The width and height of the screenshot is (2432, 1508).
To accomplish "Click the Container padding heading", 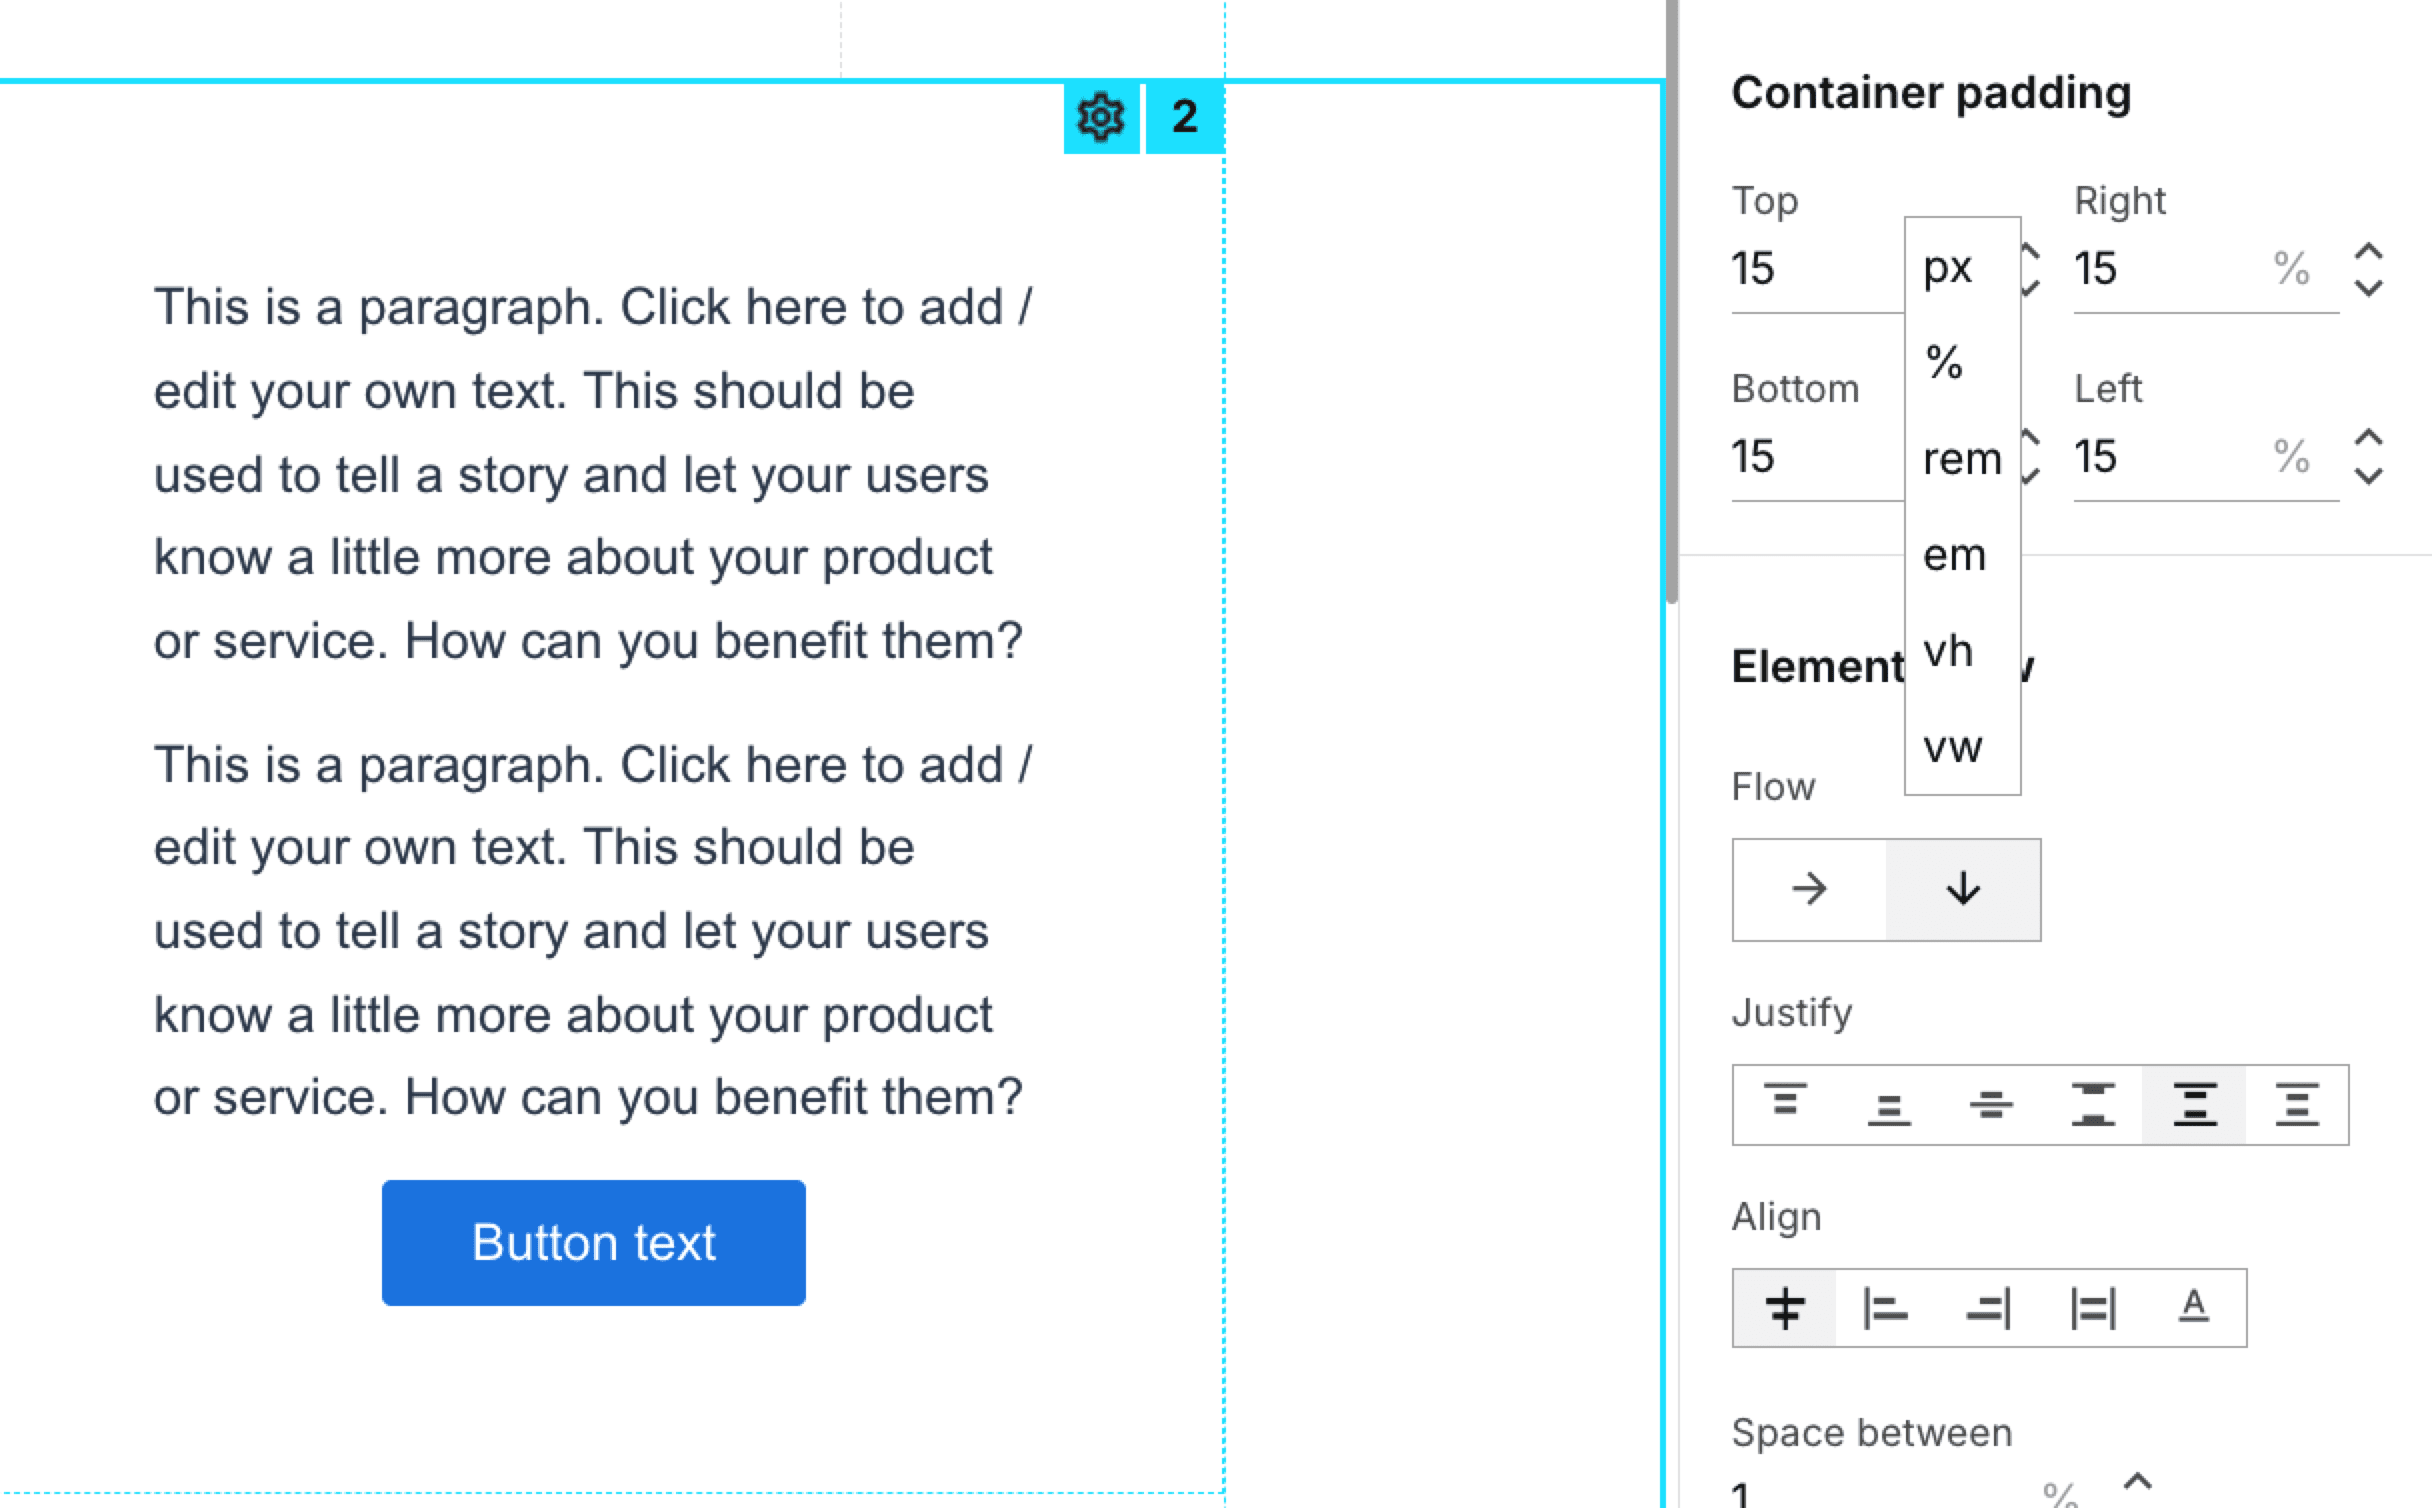I will [x=1931, y=92].
